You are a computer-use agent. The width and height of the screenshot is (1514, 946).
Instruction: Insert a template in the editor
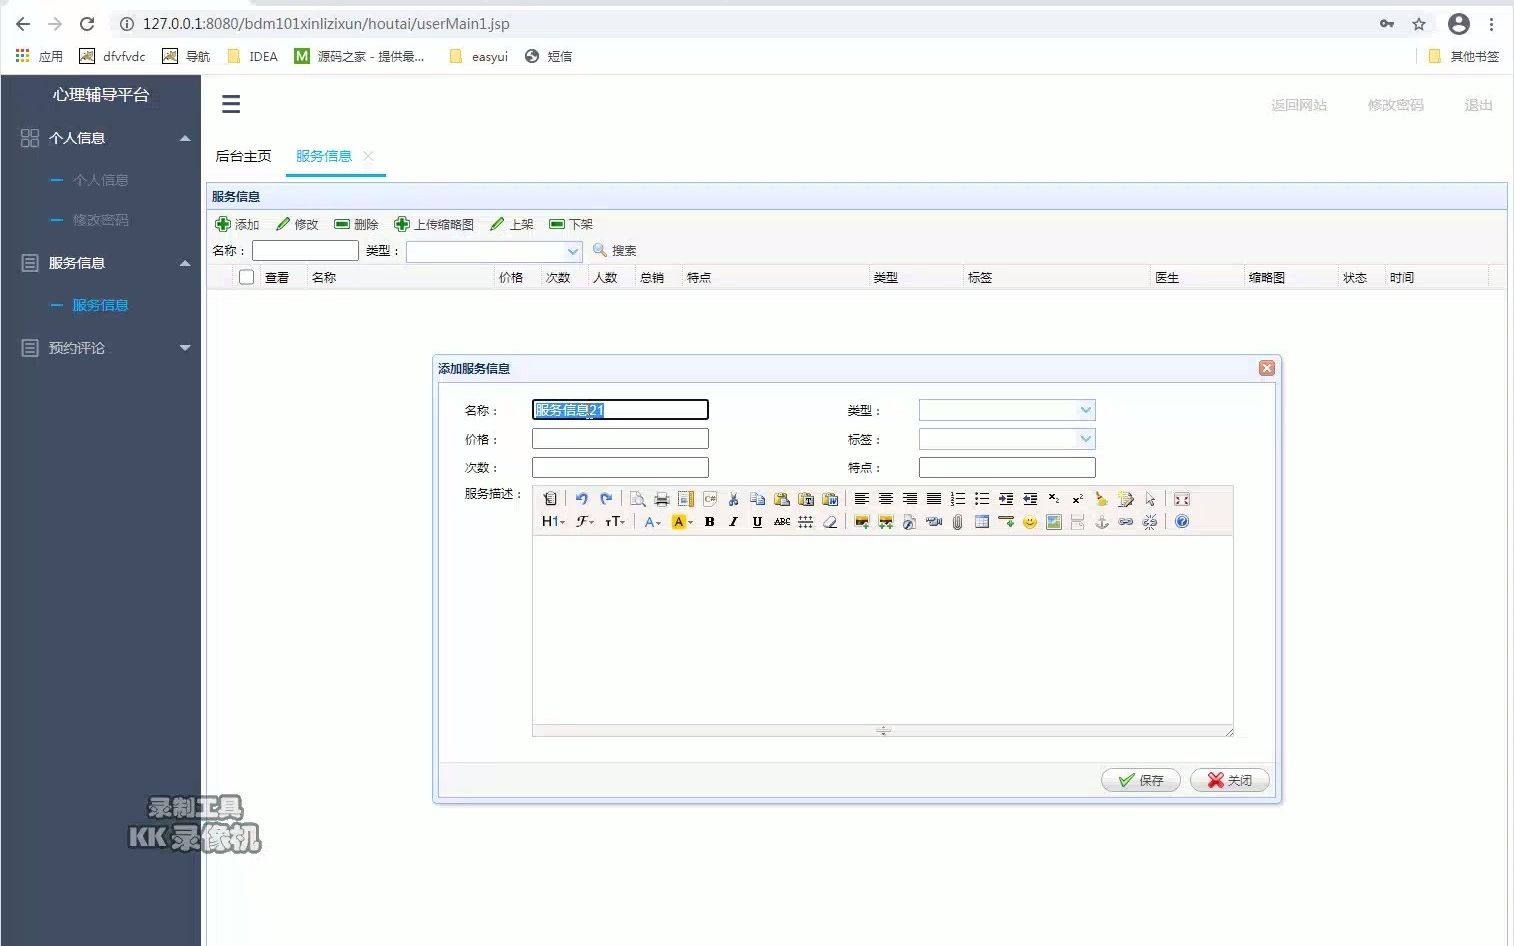pos(686,499)
